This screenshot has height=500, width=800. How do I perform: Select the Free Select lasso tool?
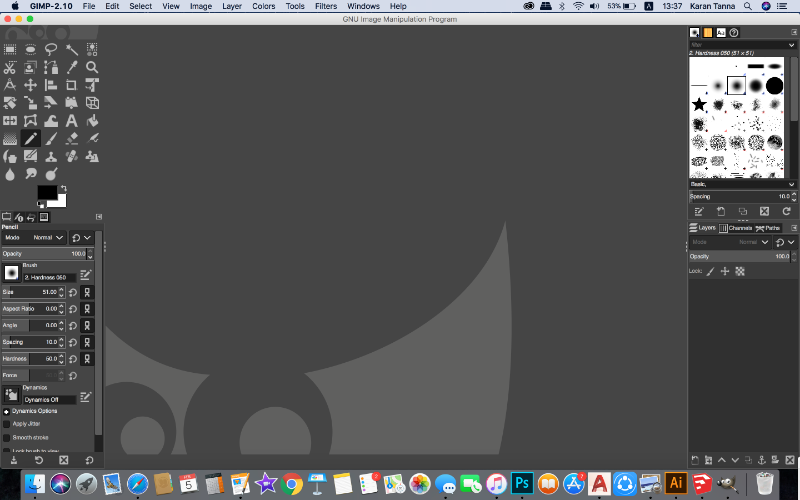point(51,49)
